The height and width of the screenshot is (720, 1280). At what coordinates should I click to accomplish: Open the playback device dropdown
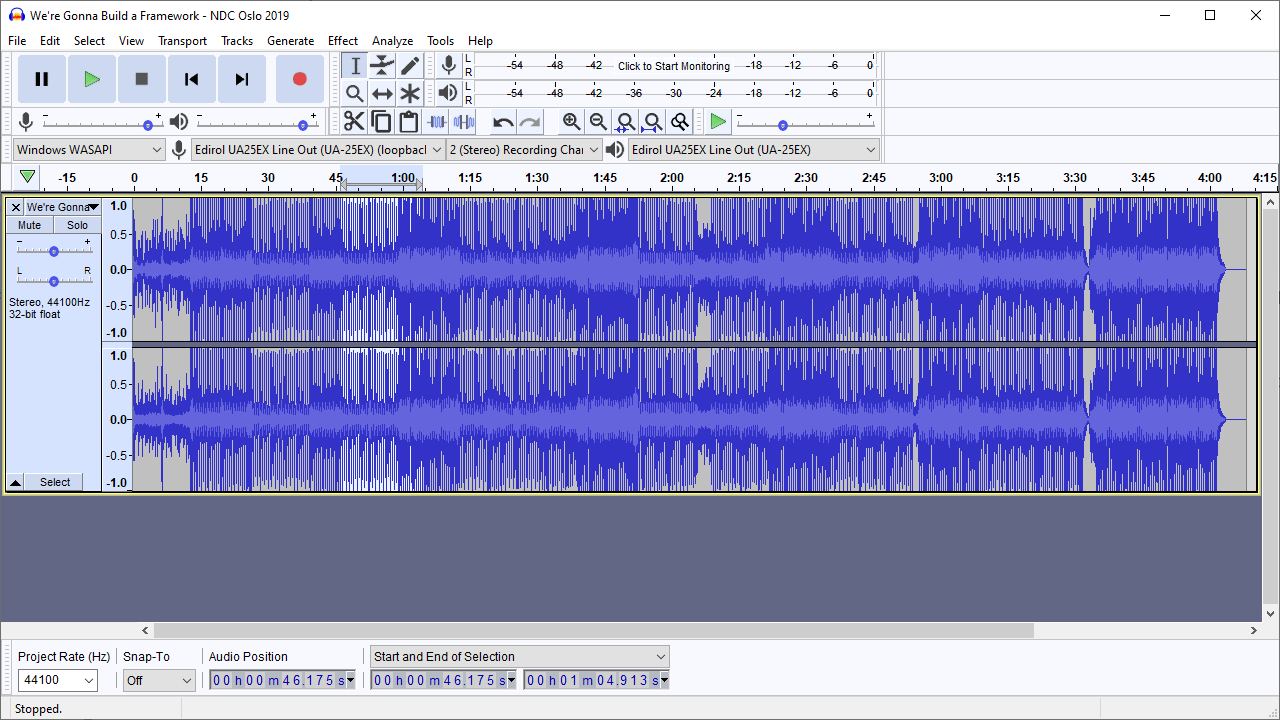(754, 150)
